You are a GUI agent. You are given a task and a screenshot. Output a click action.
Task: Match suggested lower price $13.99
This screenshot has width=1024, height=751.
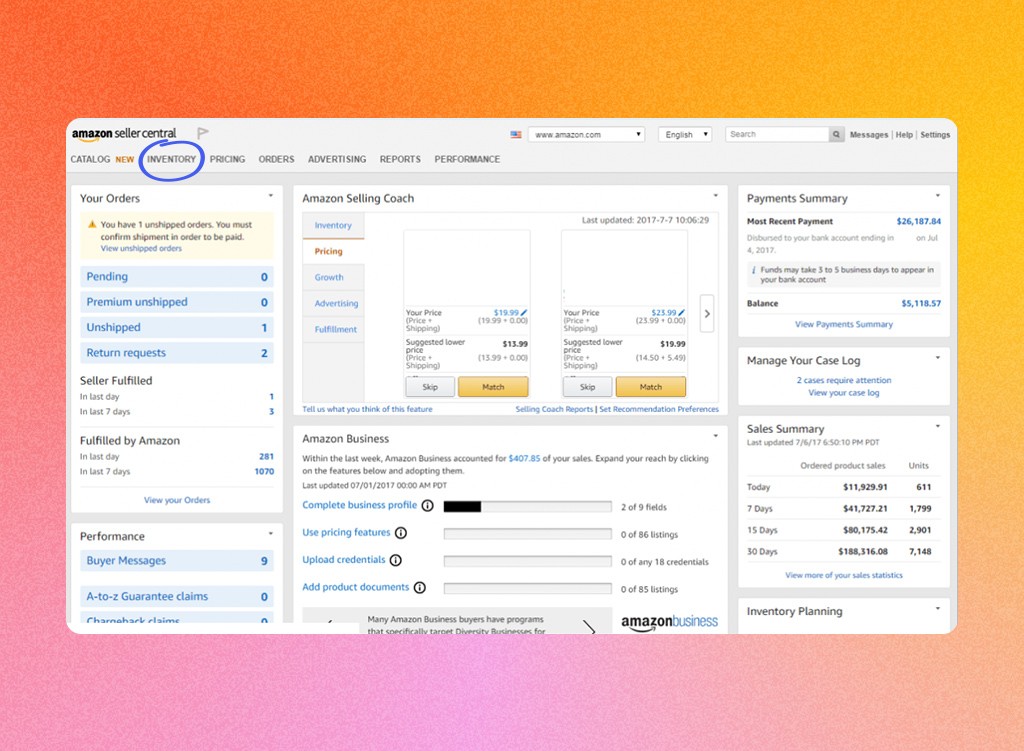[493, 387]
